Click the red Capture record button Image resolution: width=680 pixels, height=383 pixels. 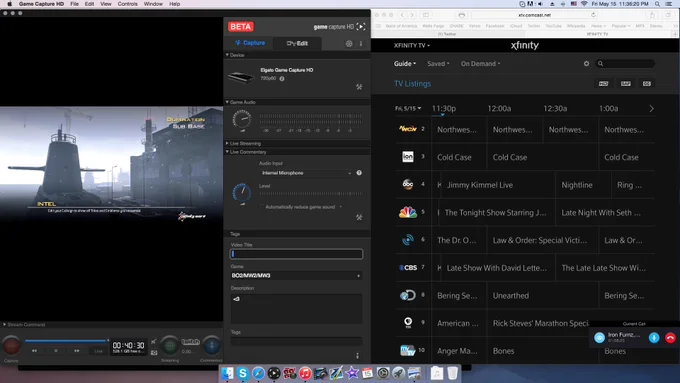coord(11,345)
